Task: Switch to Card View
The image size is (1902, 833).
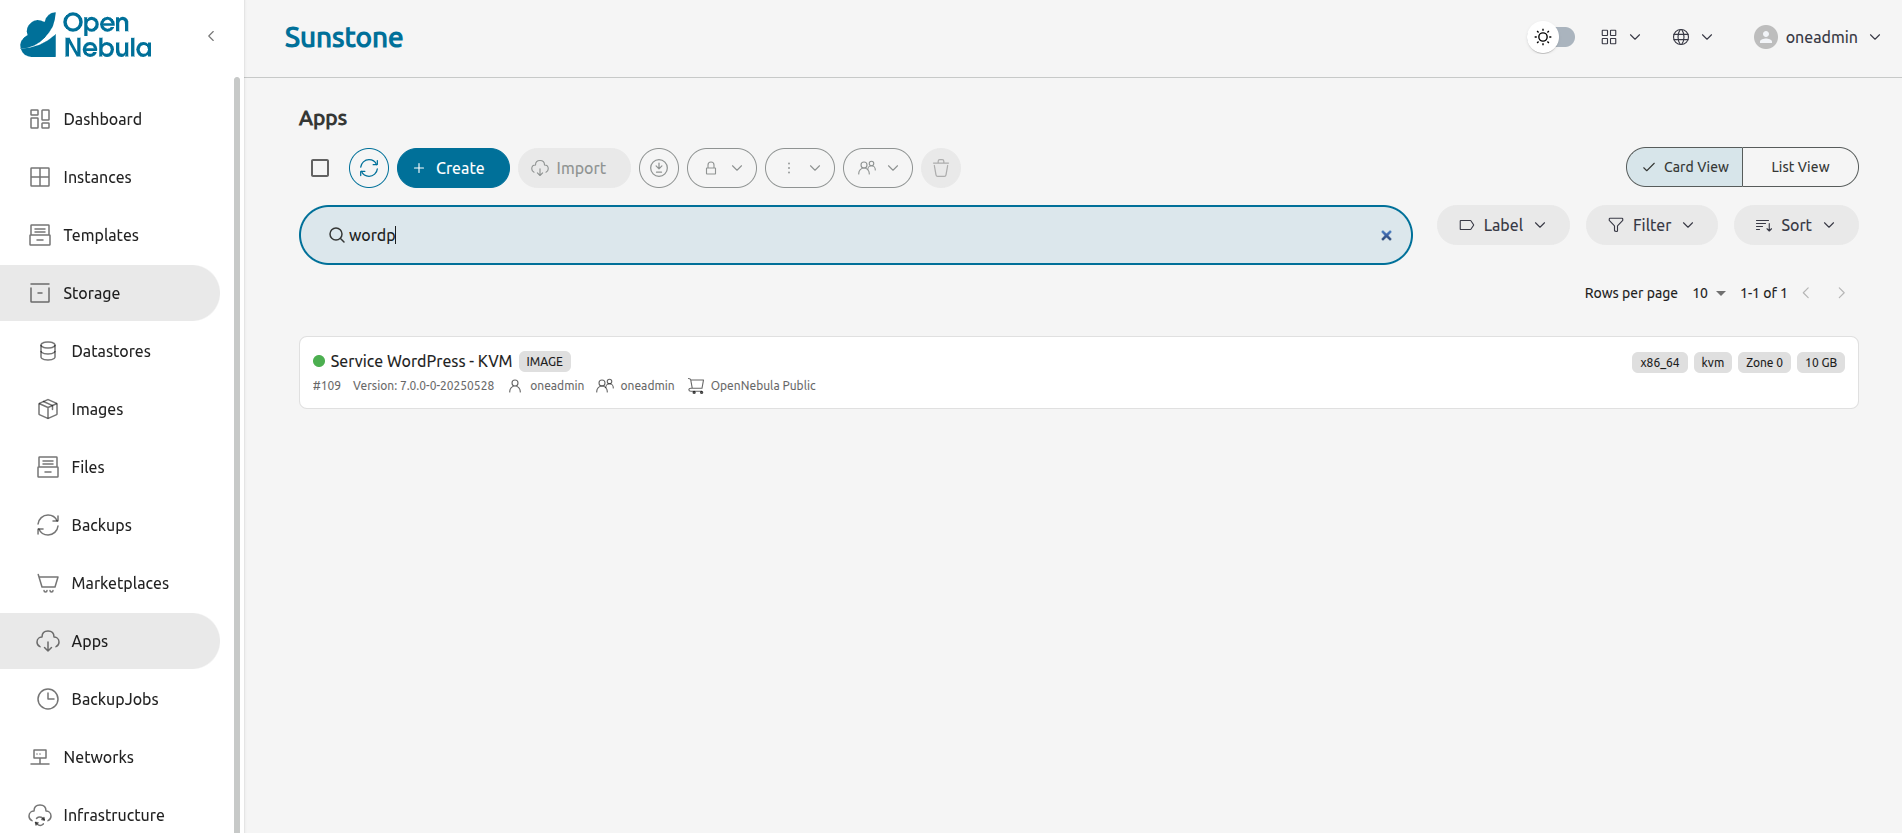Action: [x=1685, y=167]
